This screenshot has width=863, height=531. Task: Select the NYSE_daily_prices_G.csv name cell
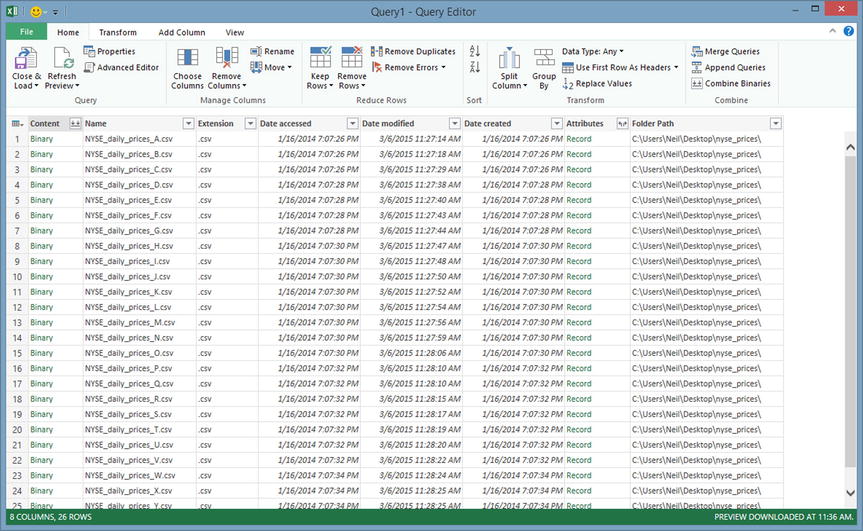pyautogui.click(x=139, y=231)
